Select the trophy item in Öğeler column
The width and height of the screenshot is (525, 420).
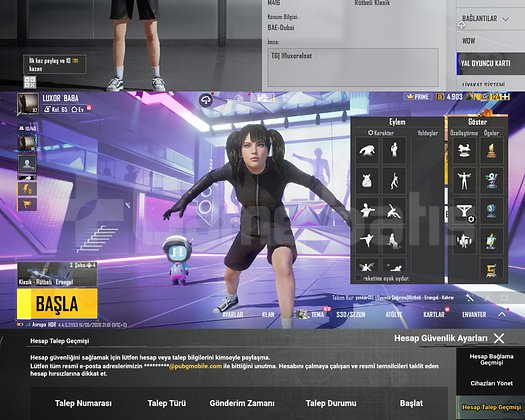491,150
